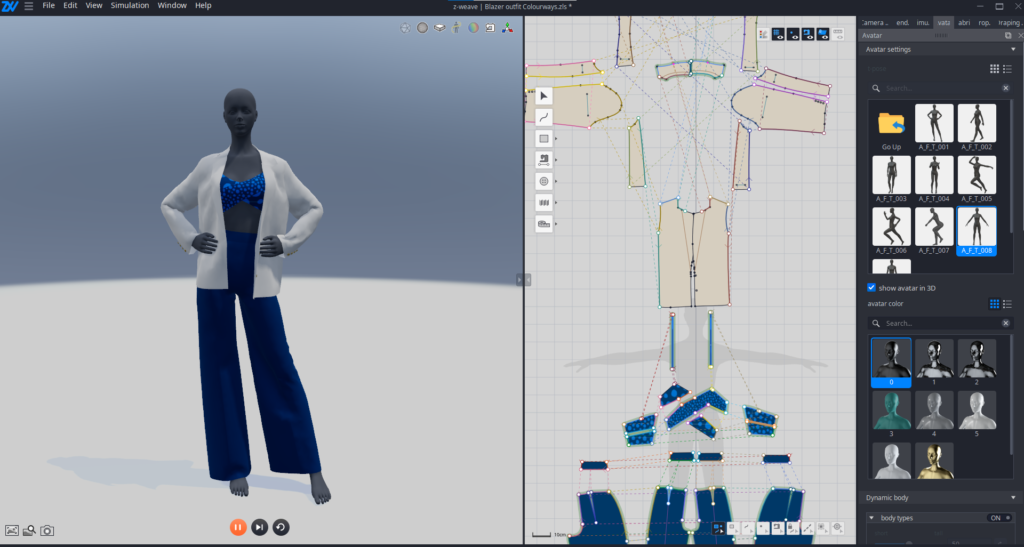Viewport: 1024px width, 547px height.
Task: Pause the simulation
Action: [x=238, y=527]
